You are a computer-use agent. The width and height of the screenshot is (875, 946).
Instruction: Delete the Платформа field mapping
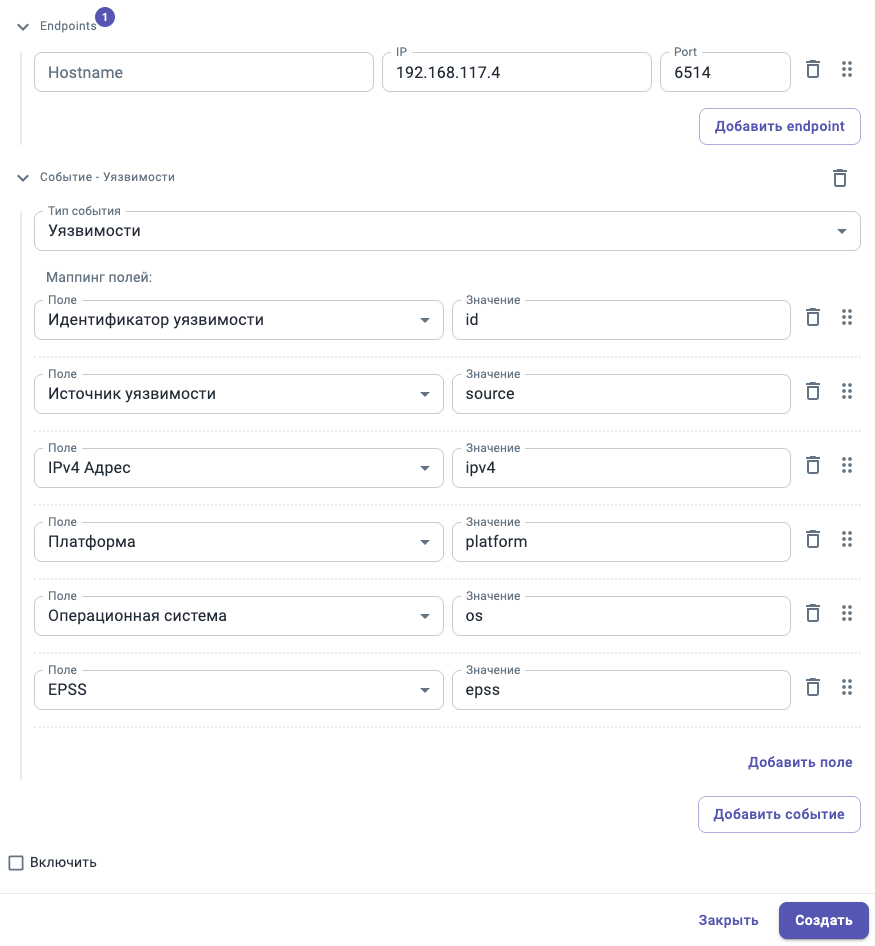813,540
